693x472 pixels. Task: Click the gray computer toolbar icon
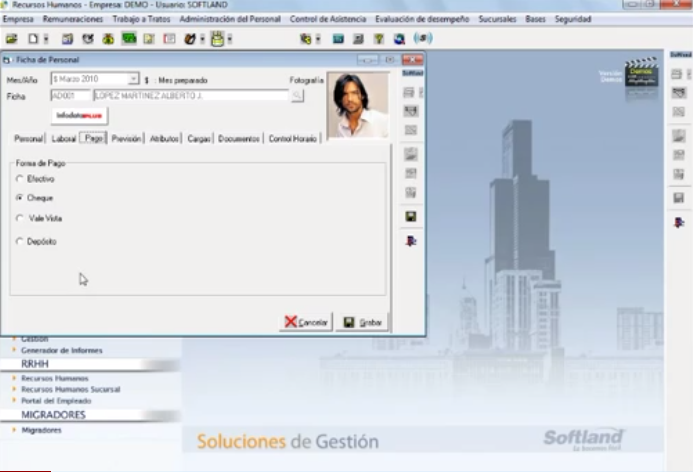pos(358,39)
